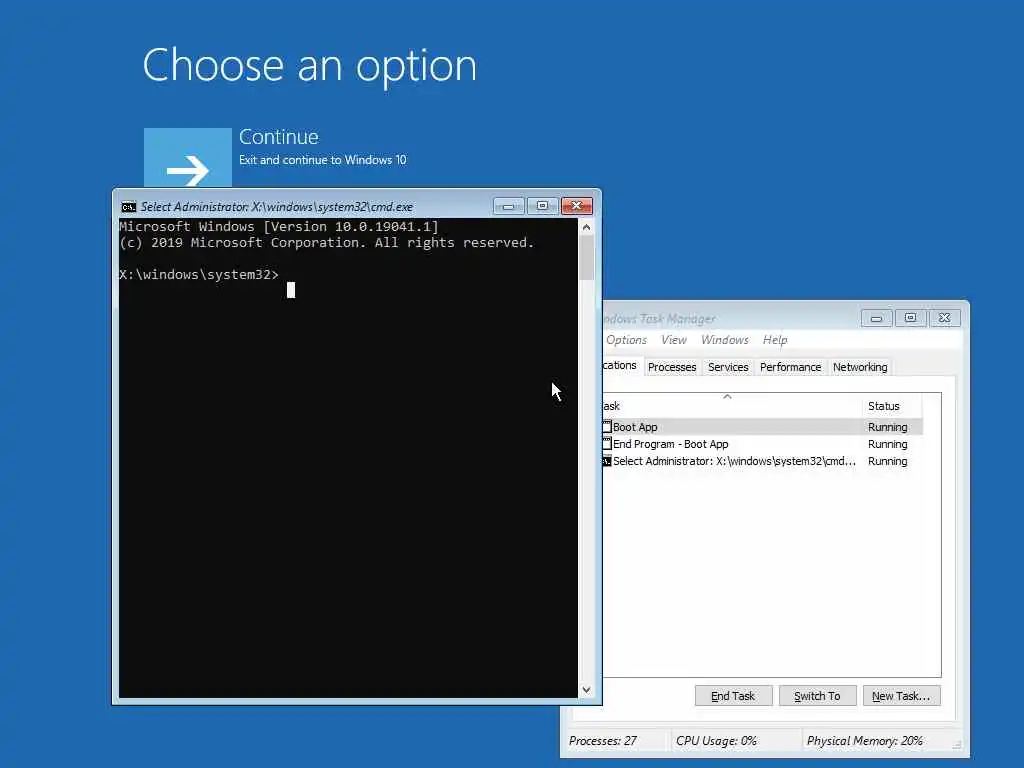
Task: Click the Status column header
Action: coord(891,406)
